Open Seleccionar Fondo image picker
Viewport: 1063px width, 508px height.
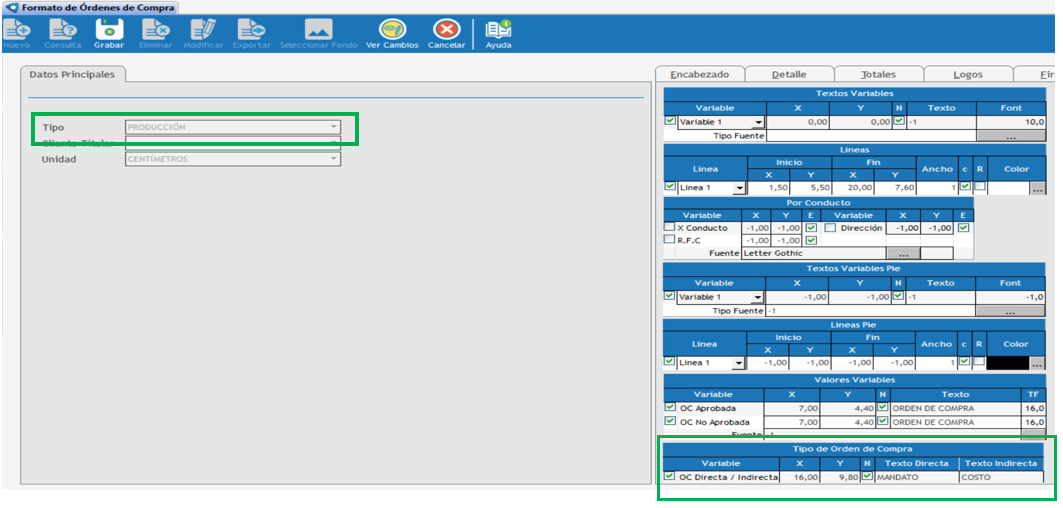pos(318,30)
